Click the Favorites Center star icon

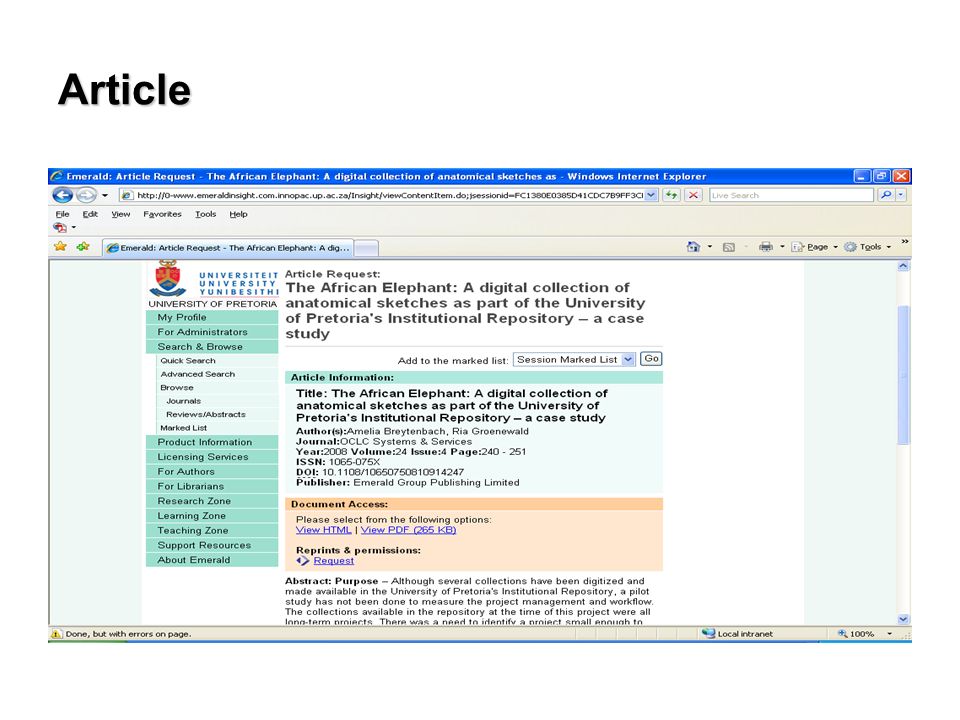60,246
